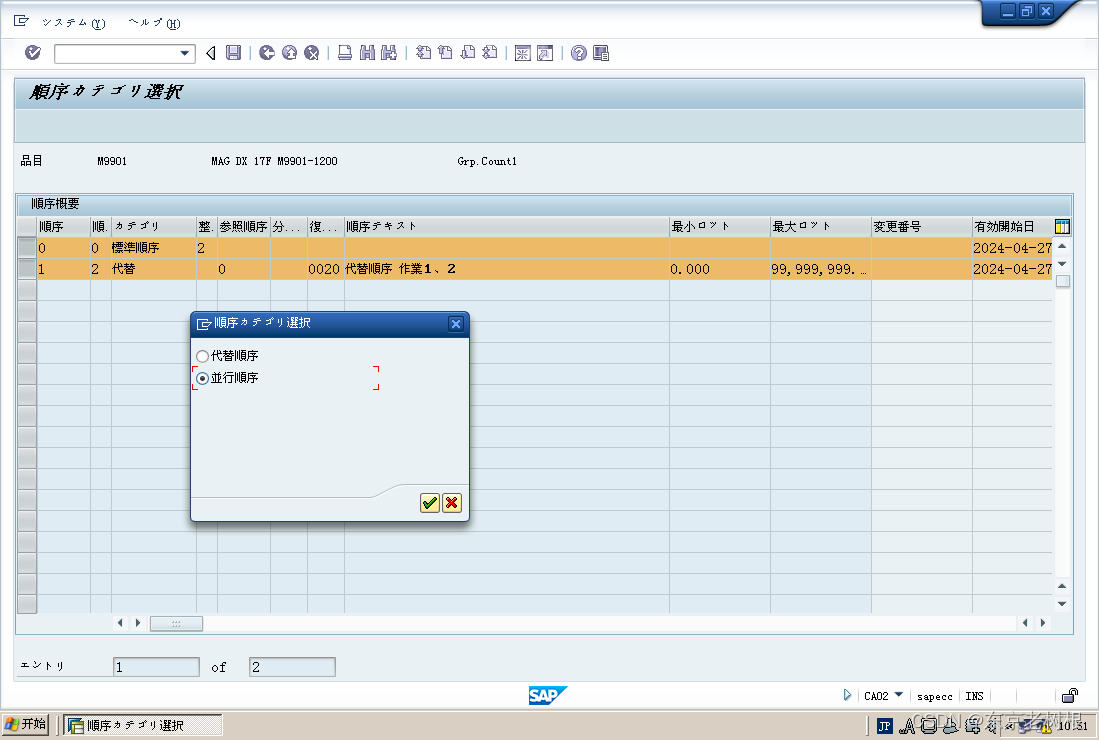
Task: Open the Find (binoculars) icon
Action: click(365, 52)
